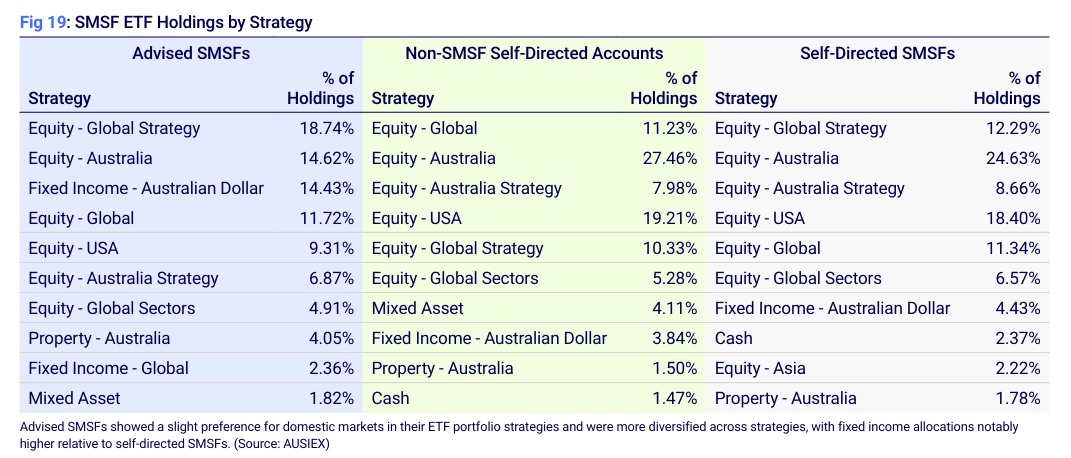Screen dimensions: 1071x458
Task: Select the 19.21% Equity - USA value
Action: pyautogui.click(x=670, y=218)
